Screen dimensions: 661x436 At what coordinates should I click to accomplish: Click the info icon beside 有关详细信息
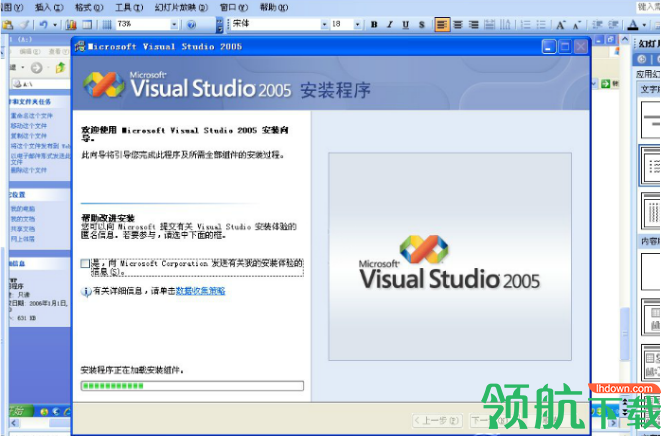pyautogui.click(x=86, y=292)
